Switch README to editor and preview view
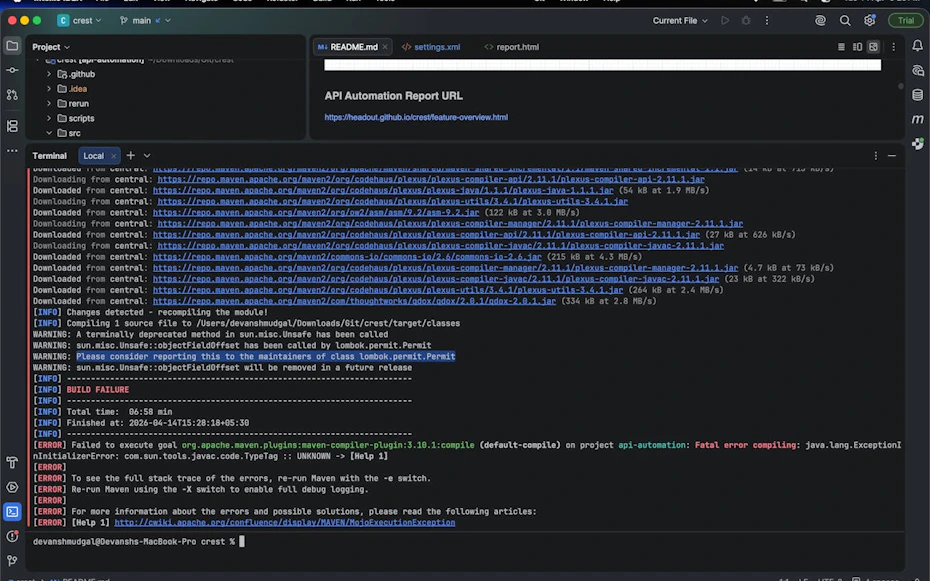Viewport: 930px width, 581px height. point(857,47)
